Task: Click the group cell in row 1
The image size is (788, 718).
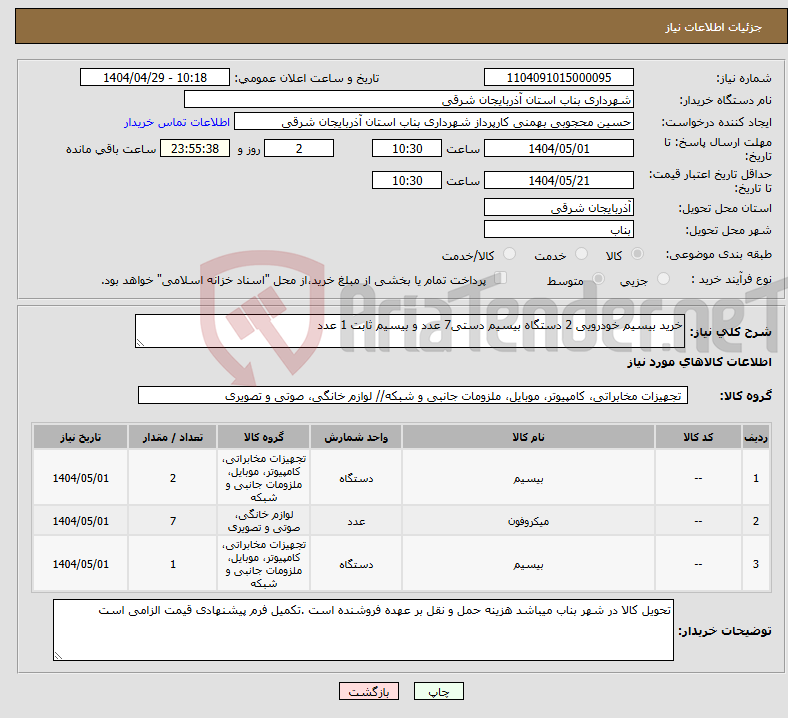Action: coord(264,478)
